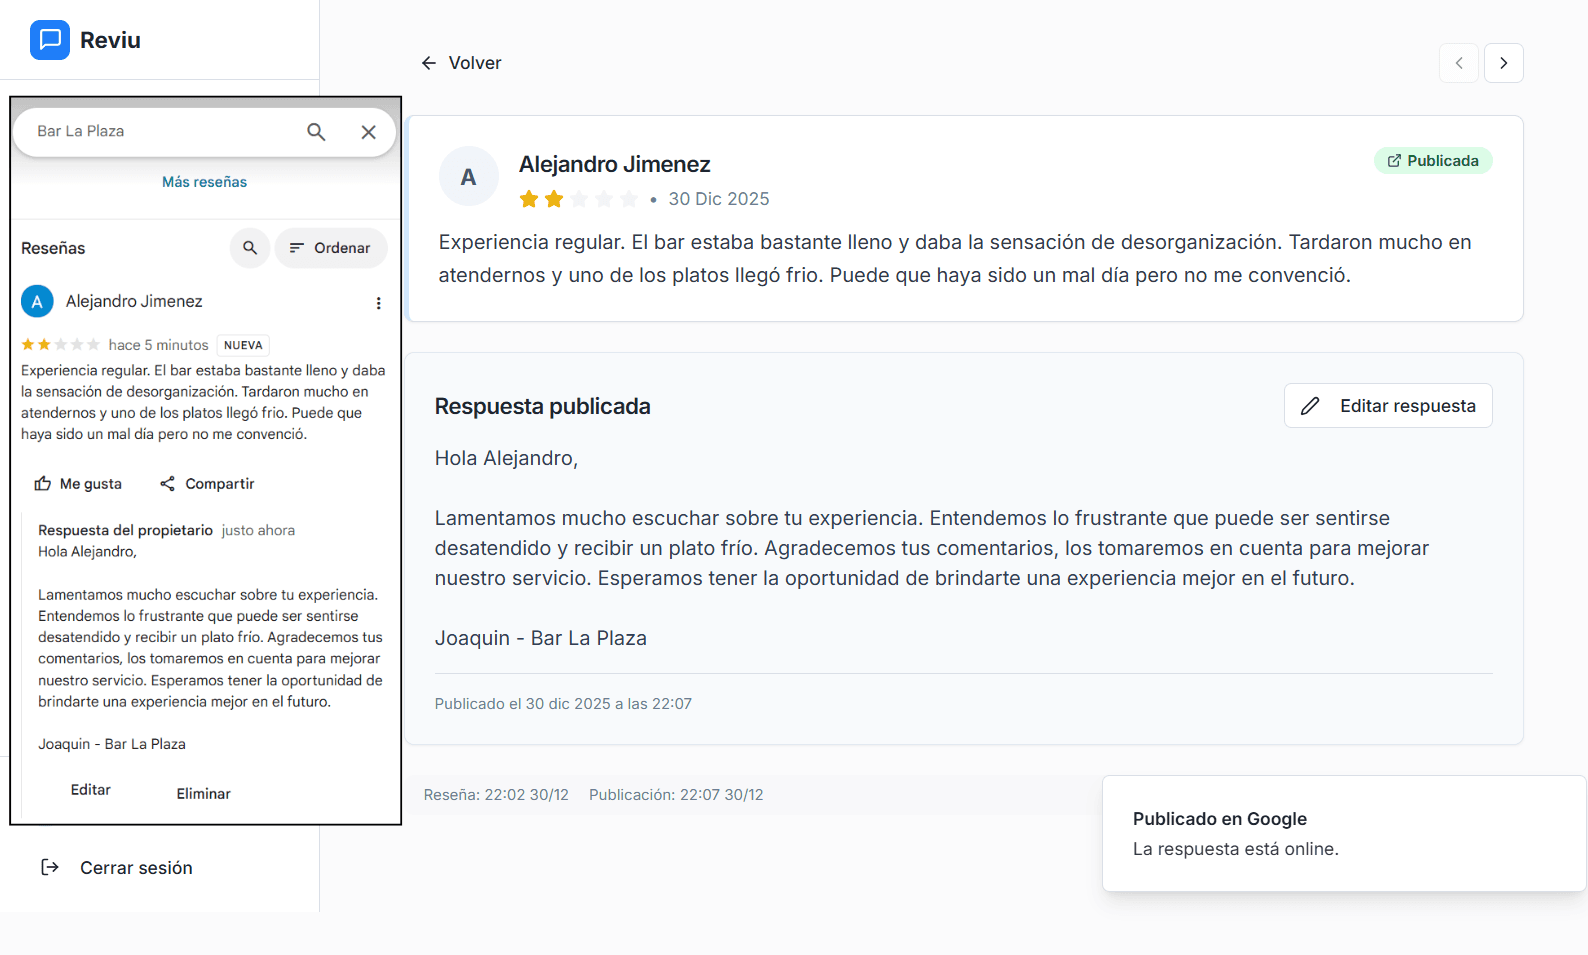Go back using Volver arrow
The image size is (1588, 955).
[x=461, y=63]
